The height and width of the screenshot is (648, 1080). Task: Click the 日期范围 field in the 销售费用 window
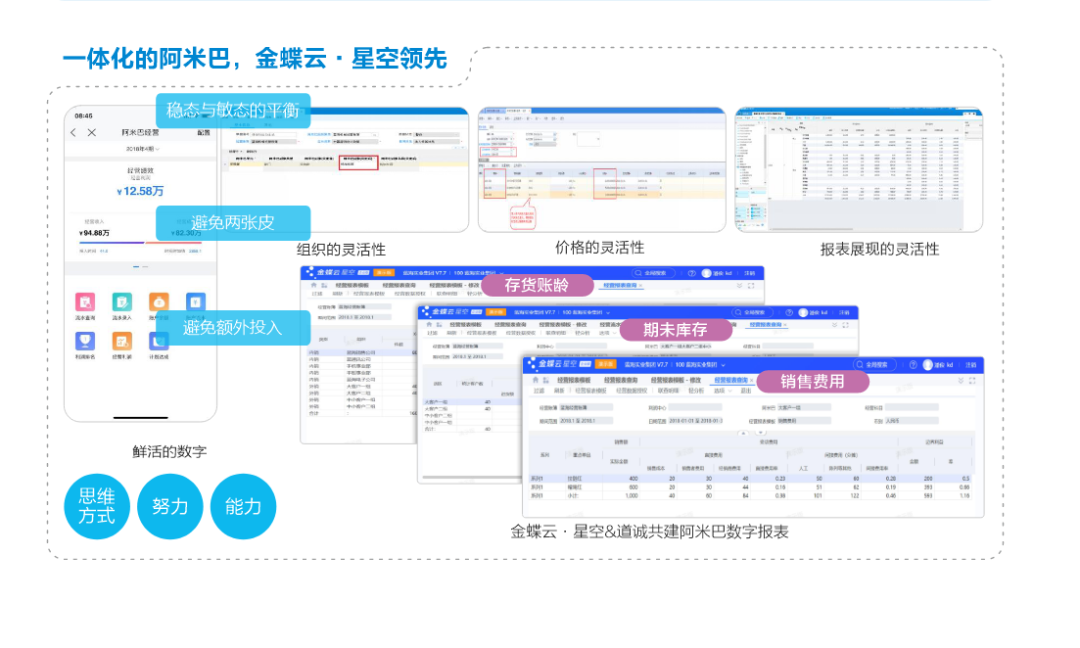696,421
